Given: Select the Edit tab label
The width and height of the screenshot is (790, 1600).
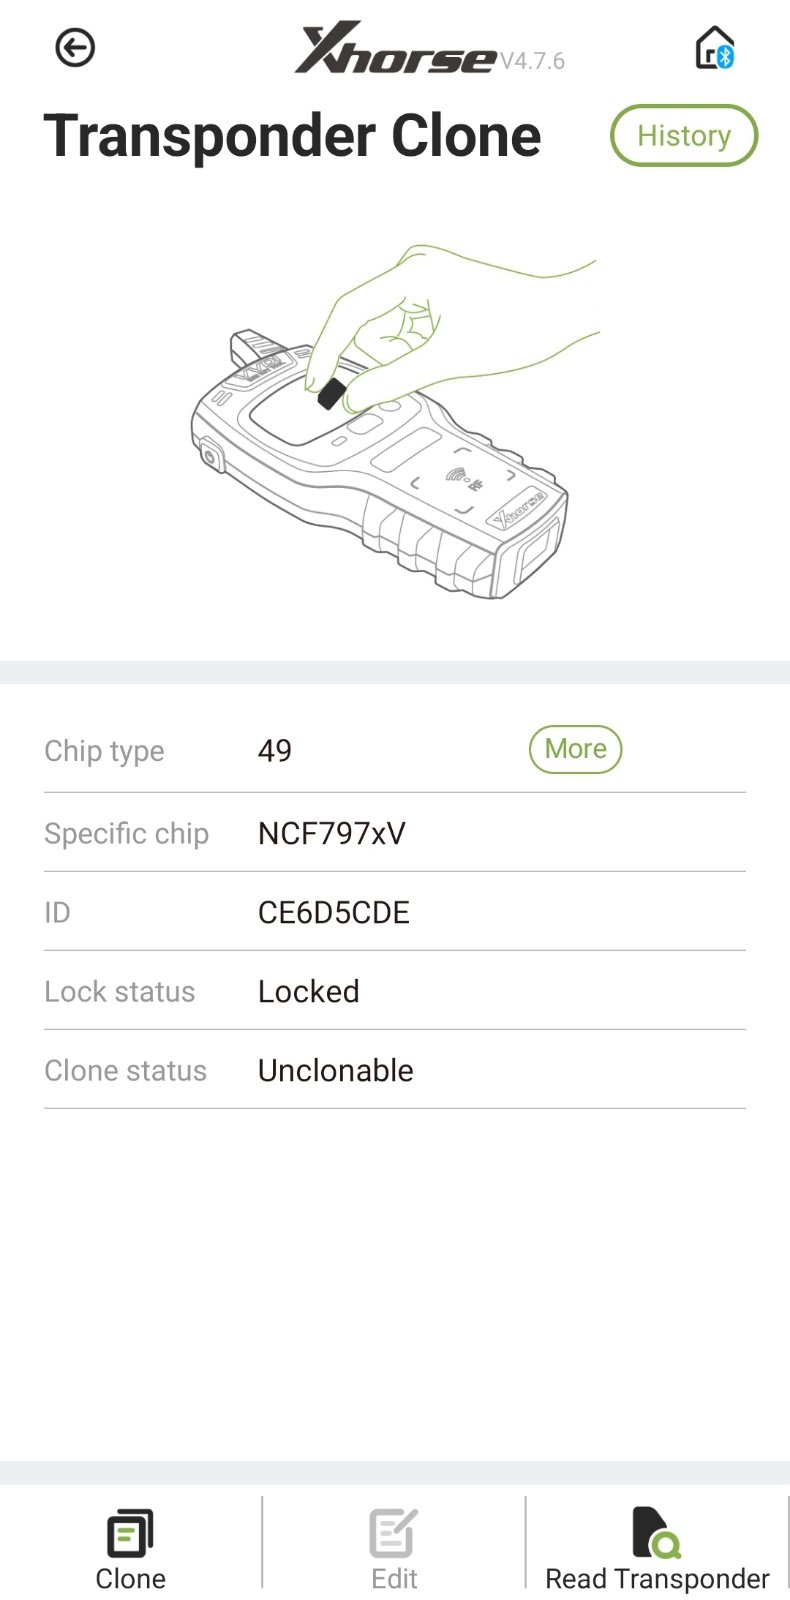Looking at the screenshot, I should (394, 1578).
